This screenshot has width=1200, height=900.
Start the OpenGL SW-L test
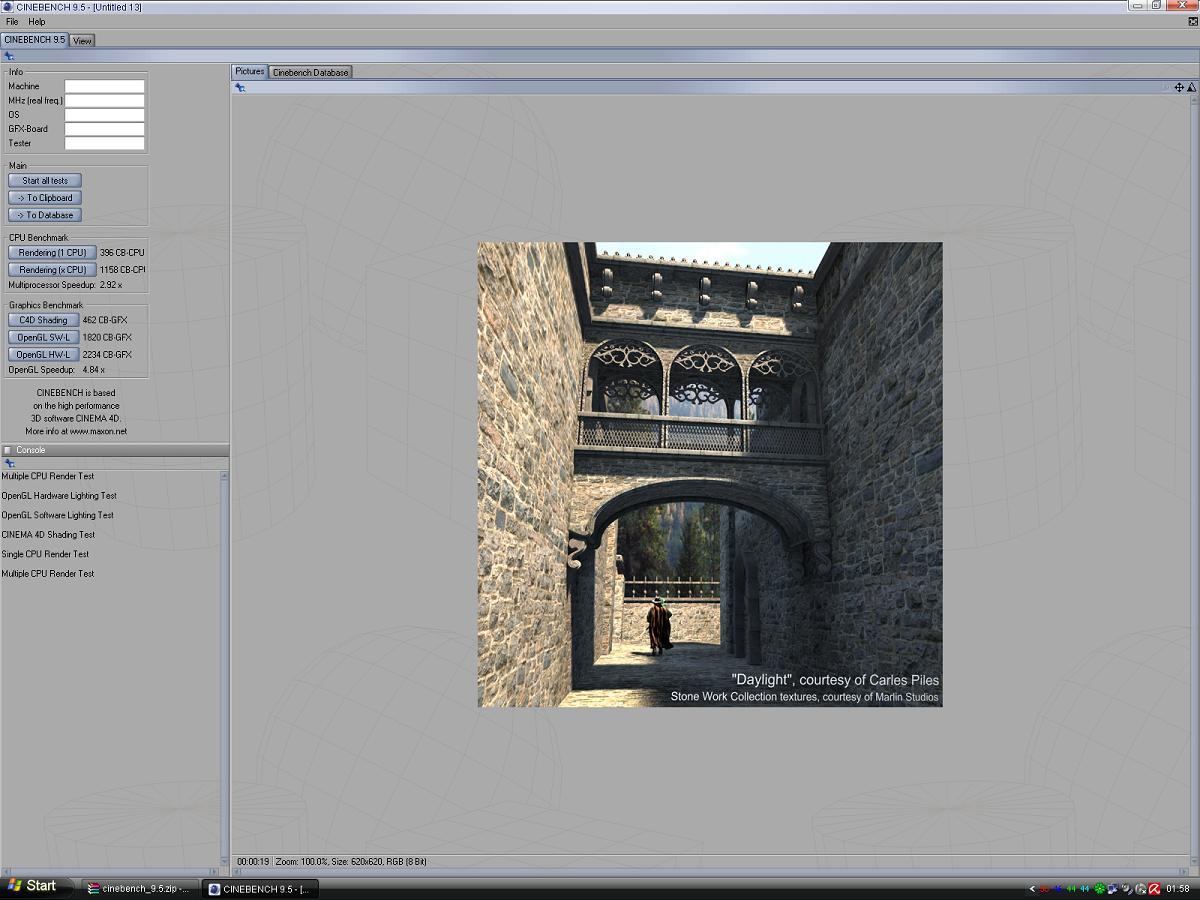tap(43, 337)
